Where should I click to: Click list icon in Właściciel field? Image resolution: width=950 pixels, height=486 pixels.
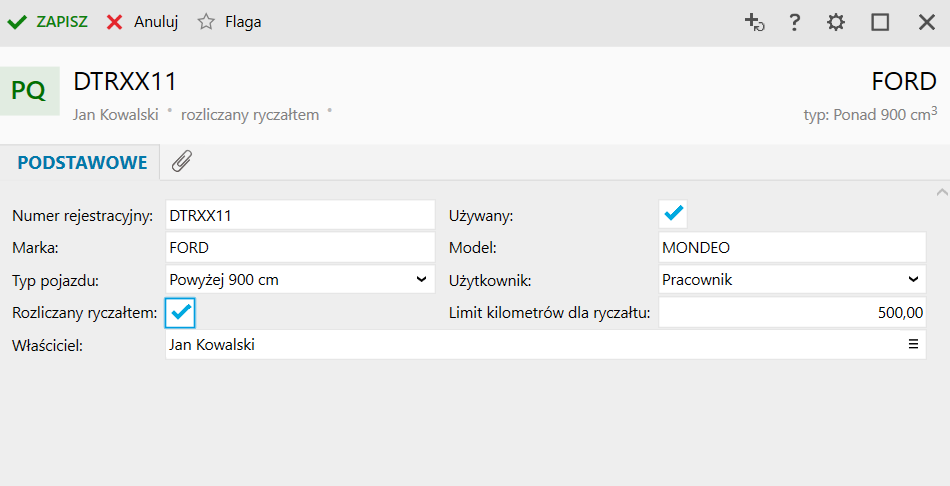click(913, 344)
